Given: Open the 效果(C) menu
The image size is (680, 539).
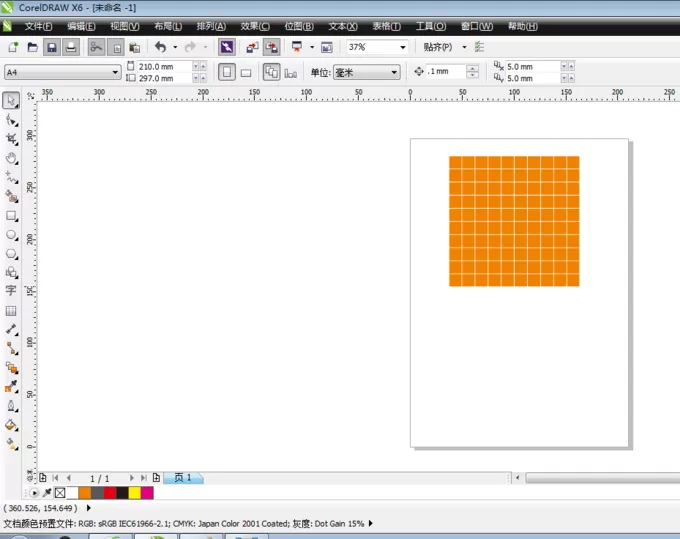Looking at the screenshot, I should [x=255, y=26].
